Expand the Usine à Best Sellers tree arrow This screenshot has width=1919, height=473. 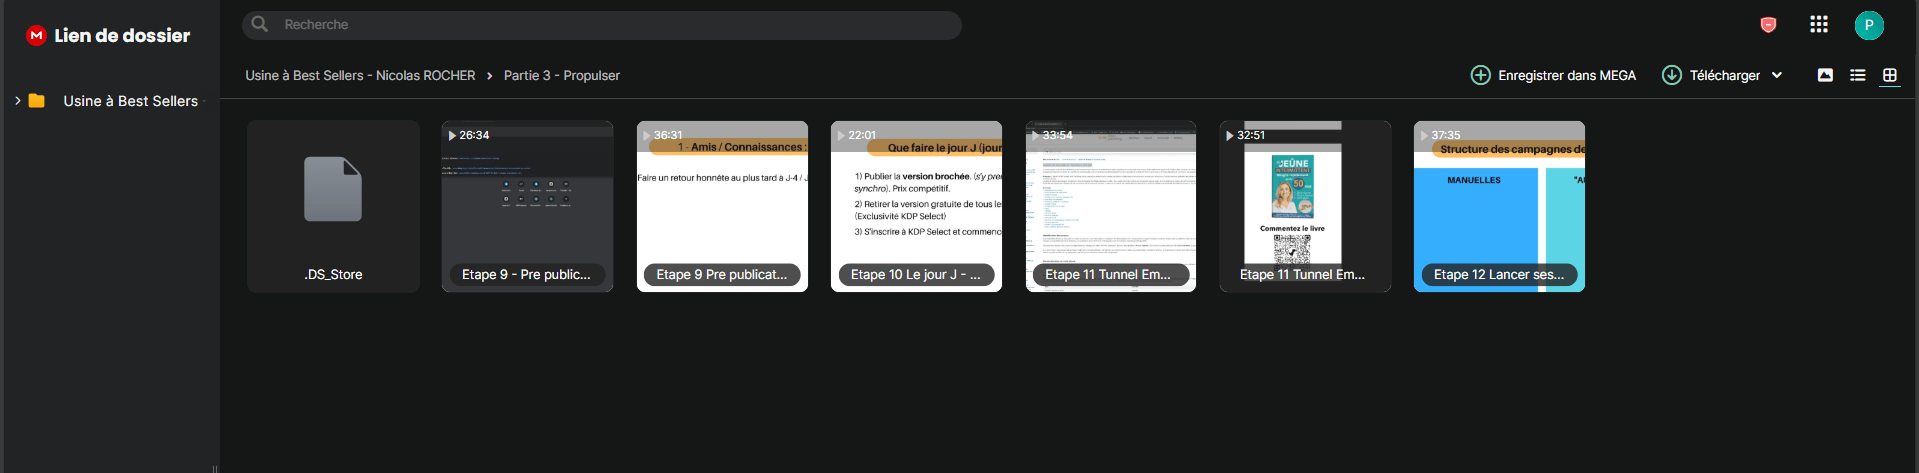coord(17,101)
